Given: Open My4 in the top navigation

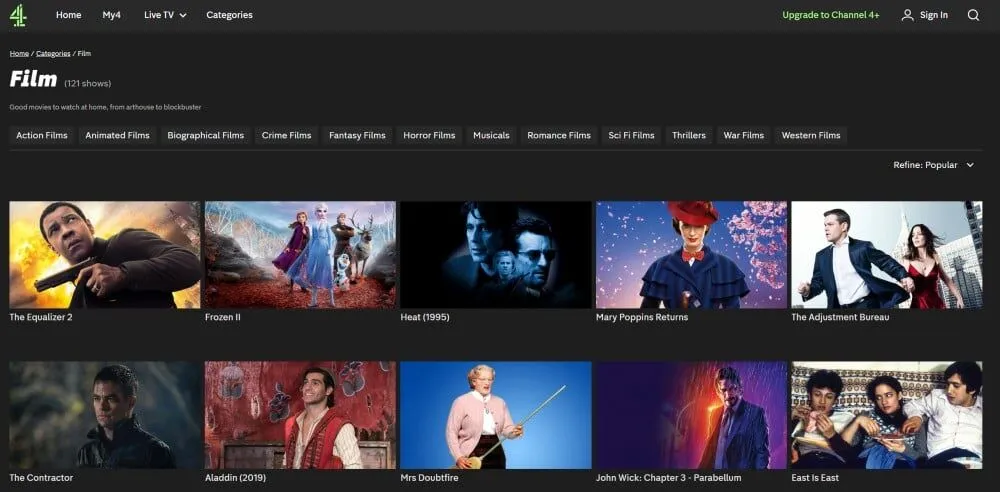Looking at the screenshot, I should point(112,15).
